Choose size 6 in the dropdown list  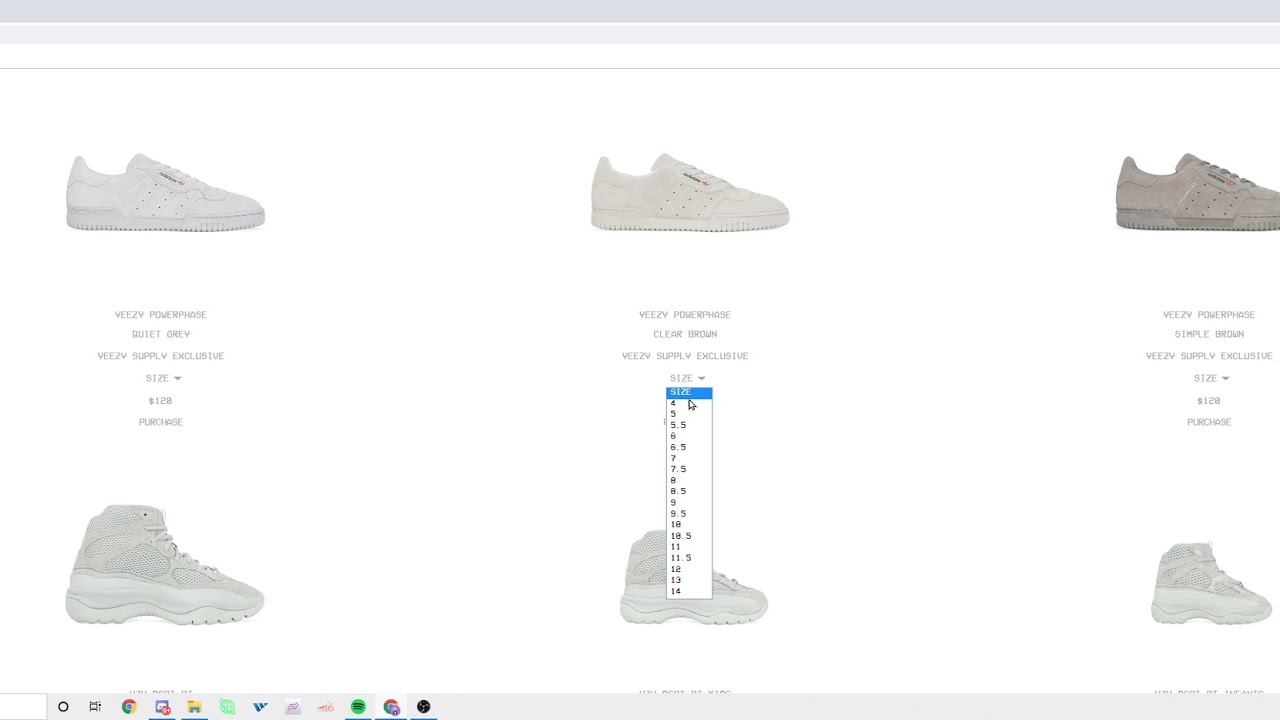click(x=689, y=436)
